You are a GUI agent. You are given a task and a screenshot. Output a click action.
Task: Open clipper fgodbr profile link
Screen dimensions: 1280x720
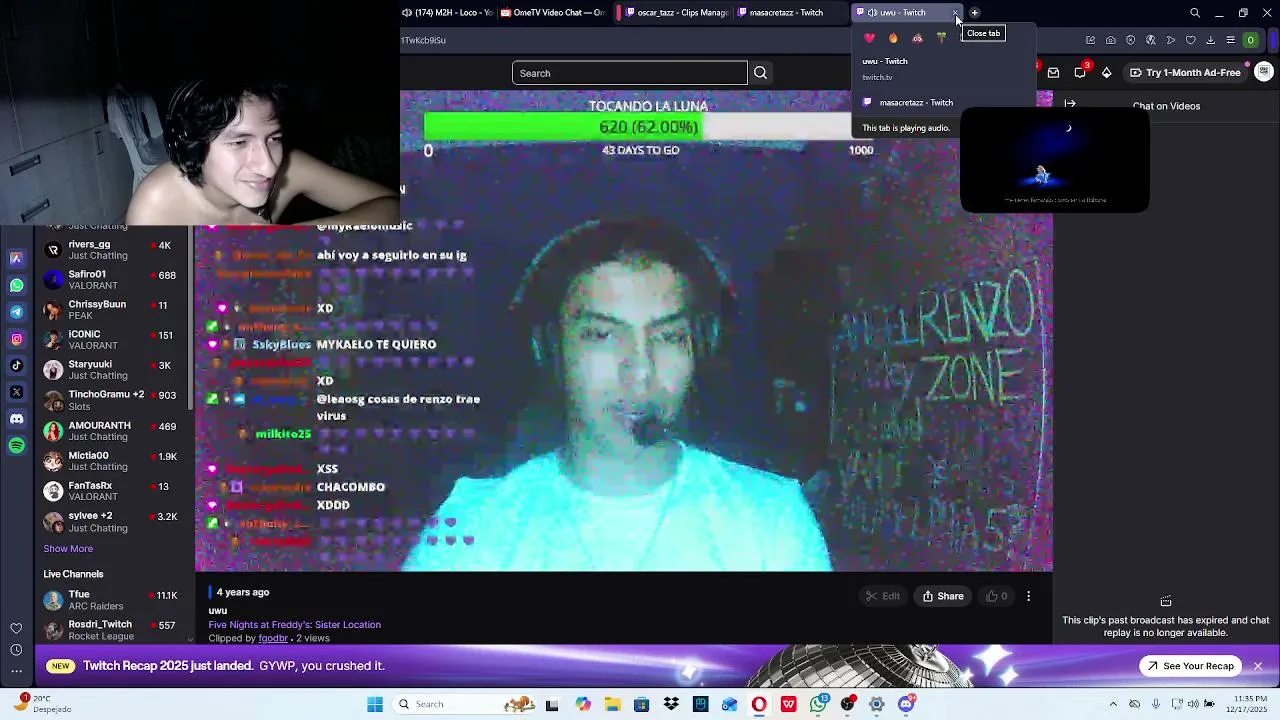273,638
